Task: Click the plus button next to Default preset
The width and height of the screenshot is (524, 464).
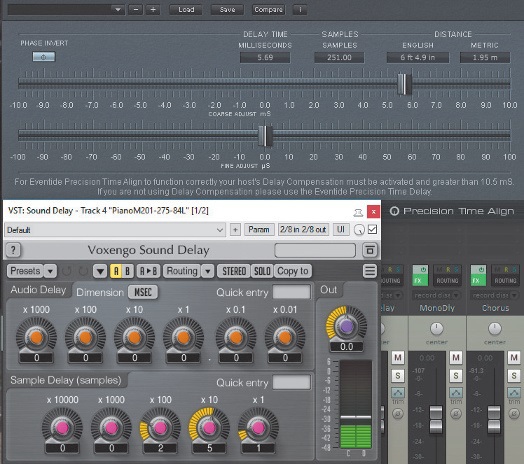Action: 235,230
